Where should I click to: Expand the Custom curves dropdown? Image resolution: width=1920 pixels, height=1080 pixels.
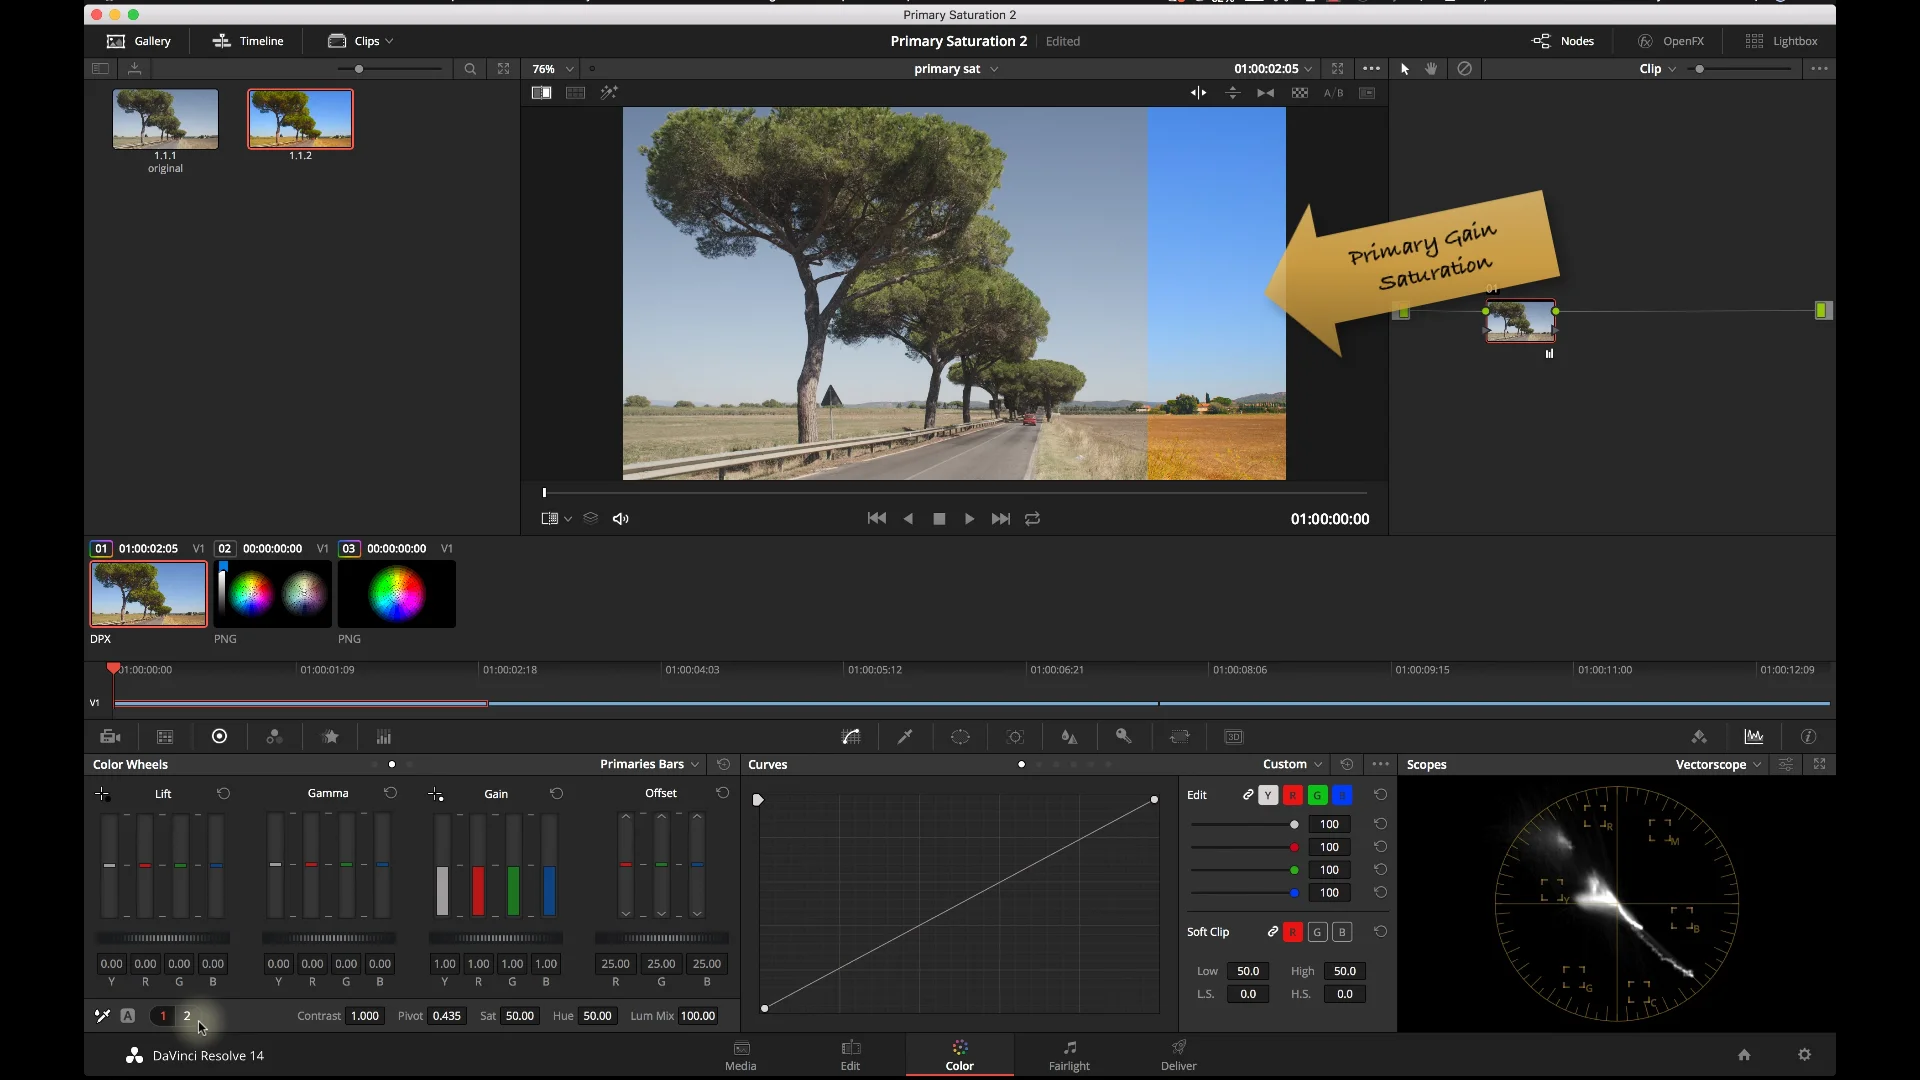tap(1292, 764)
